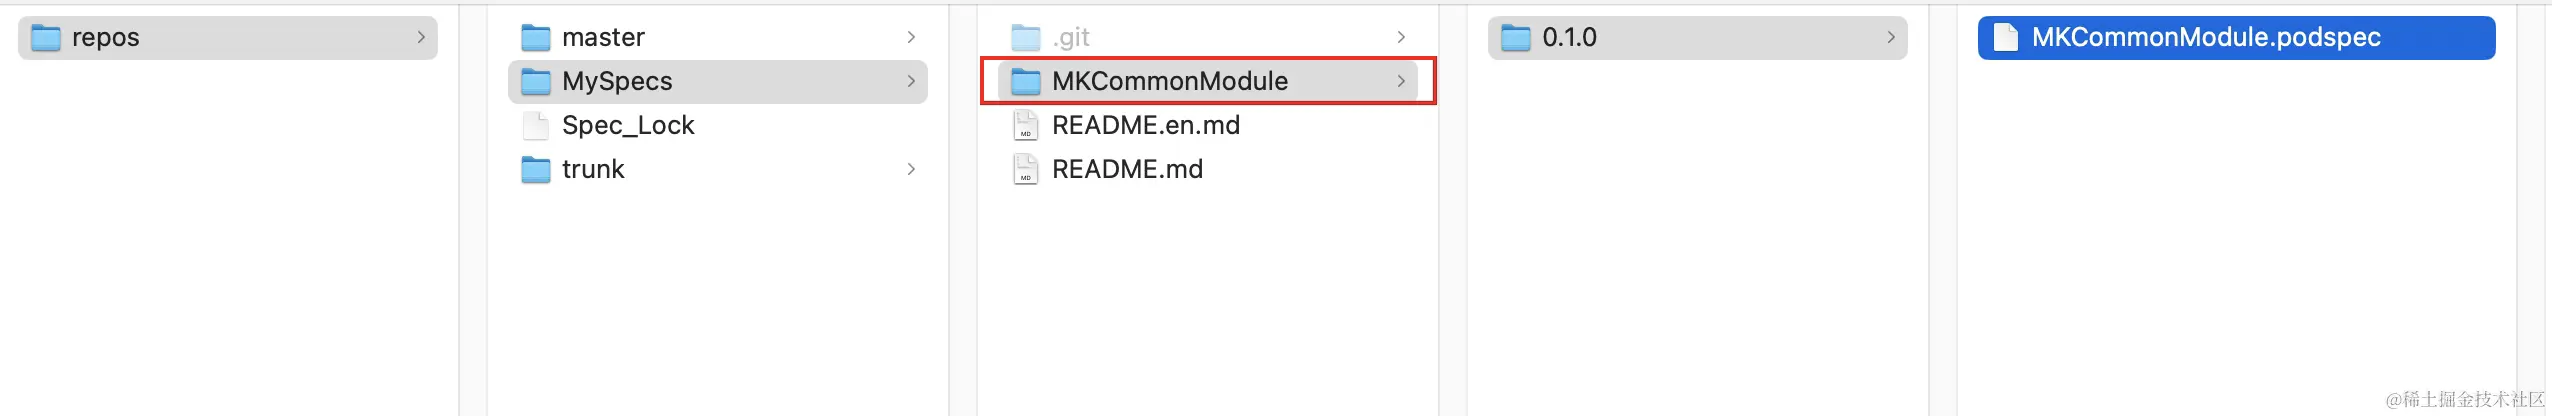Select the README.en.md file name
This screenshot has width=2552, height=416.
[x=1146, y=126]
